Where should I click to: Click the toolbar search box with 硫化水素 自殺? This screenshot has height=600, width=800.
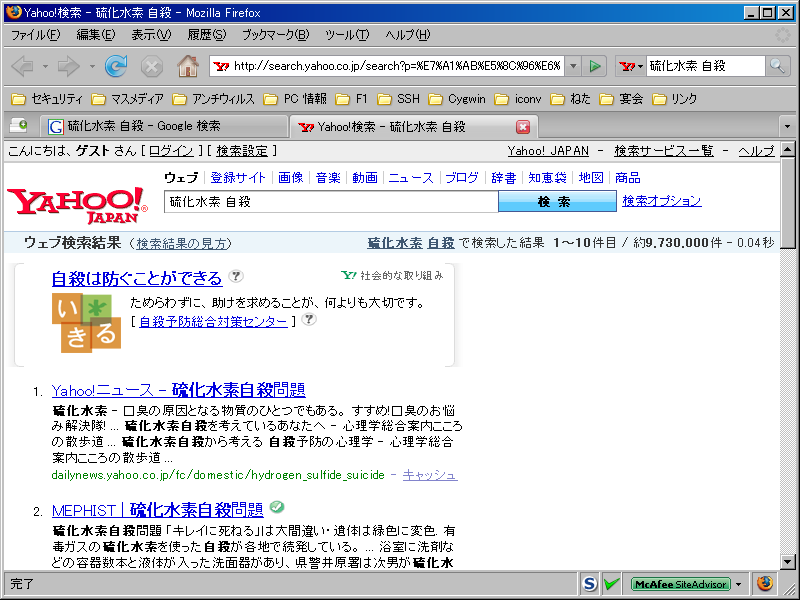pos(706,66)
